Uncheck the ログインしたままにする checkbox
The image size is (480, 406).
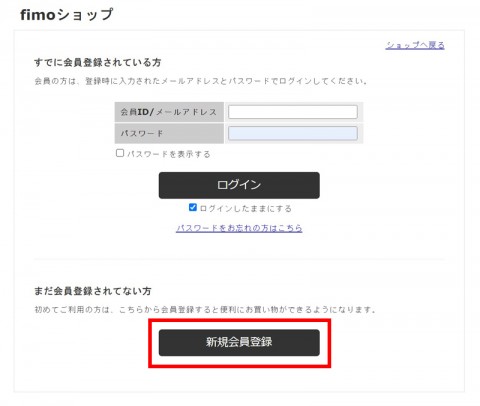tap(193, 207)
